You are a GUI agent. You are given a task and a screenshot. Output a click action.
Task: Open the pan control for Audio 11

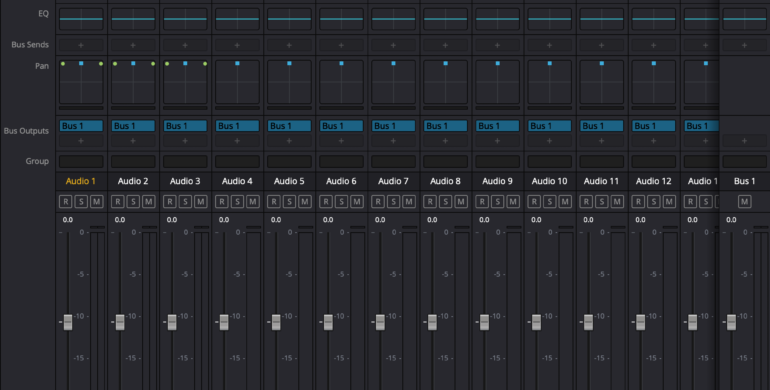[x=602, y=82]
